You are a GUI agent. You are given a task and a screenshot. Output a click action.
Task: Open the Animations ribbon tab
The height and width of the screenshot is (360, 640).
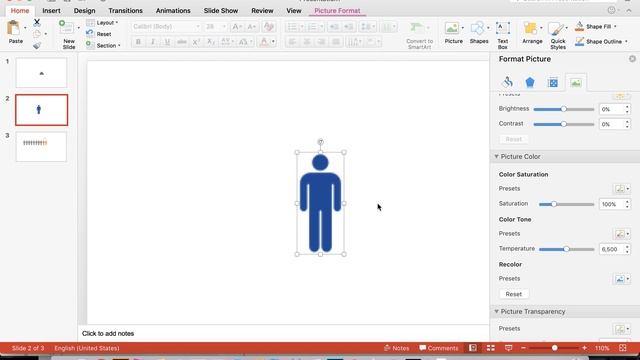coord(173,11)
